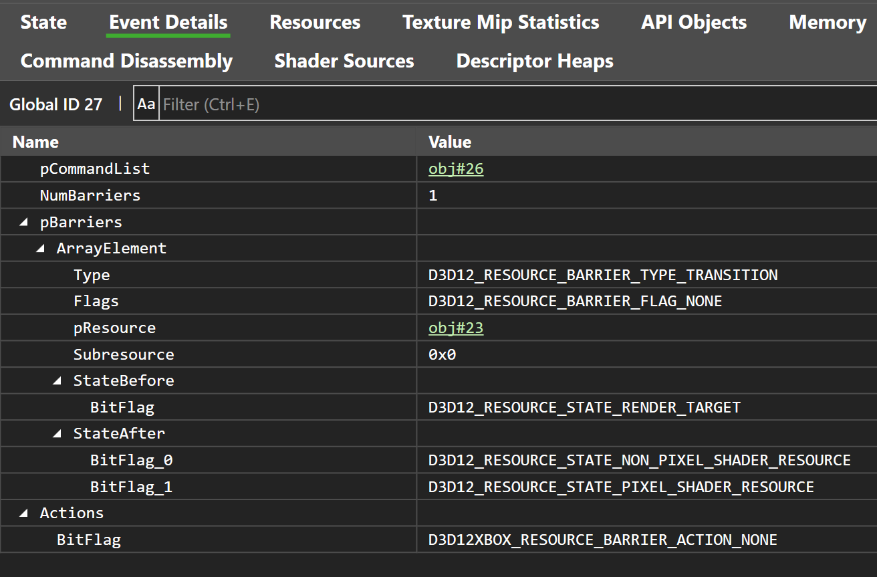Select the NumBarriers row name
The width and height of the screenshot is (877, 577).
[x=90, y=196]
